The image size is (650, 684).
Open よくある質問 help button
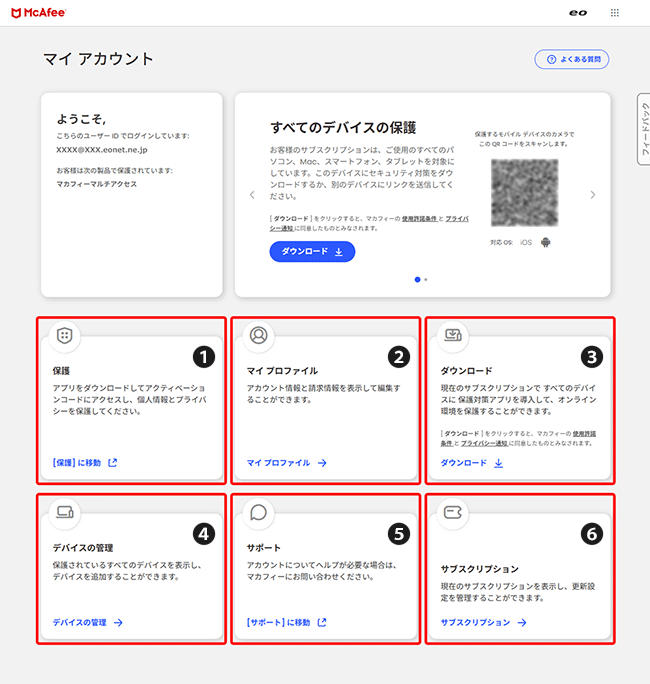point(571,59)
